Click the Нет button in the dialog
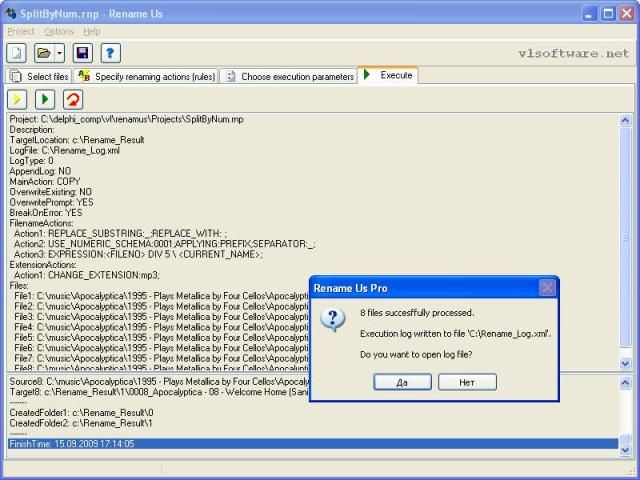 click(x=467, y=382)
